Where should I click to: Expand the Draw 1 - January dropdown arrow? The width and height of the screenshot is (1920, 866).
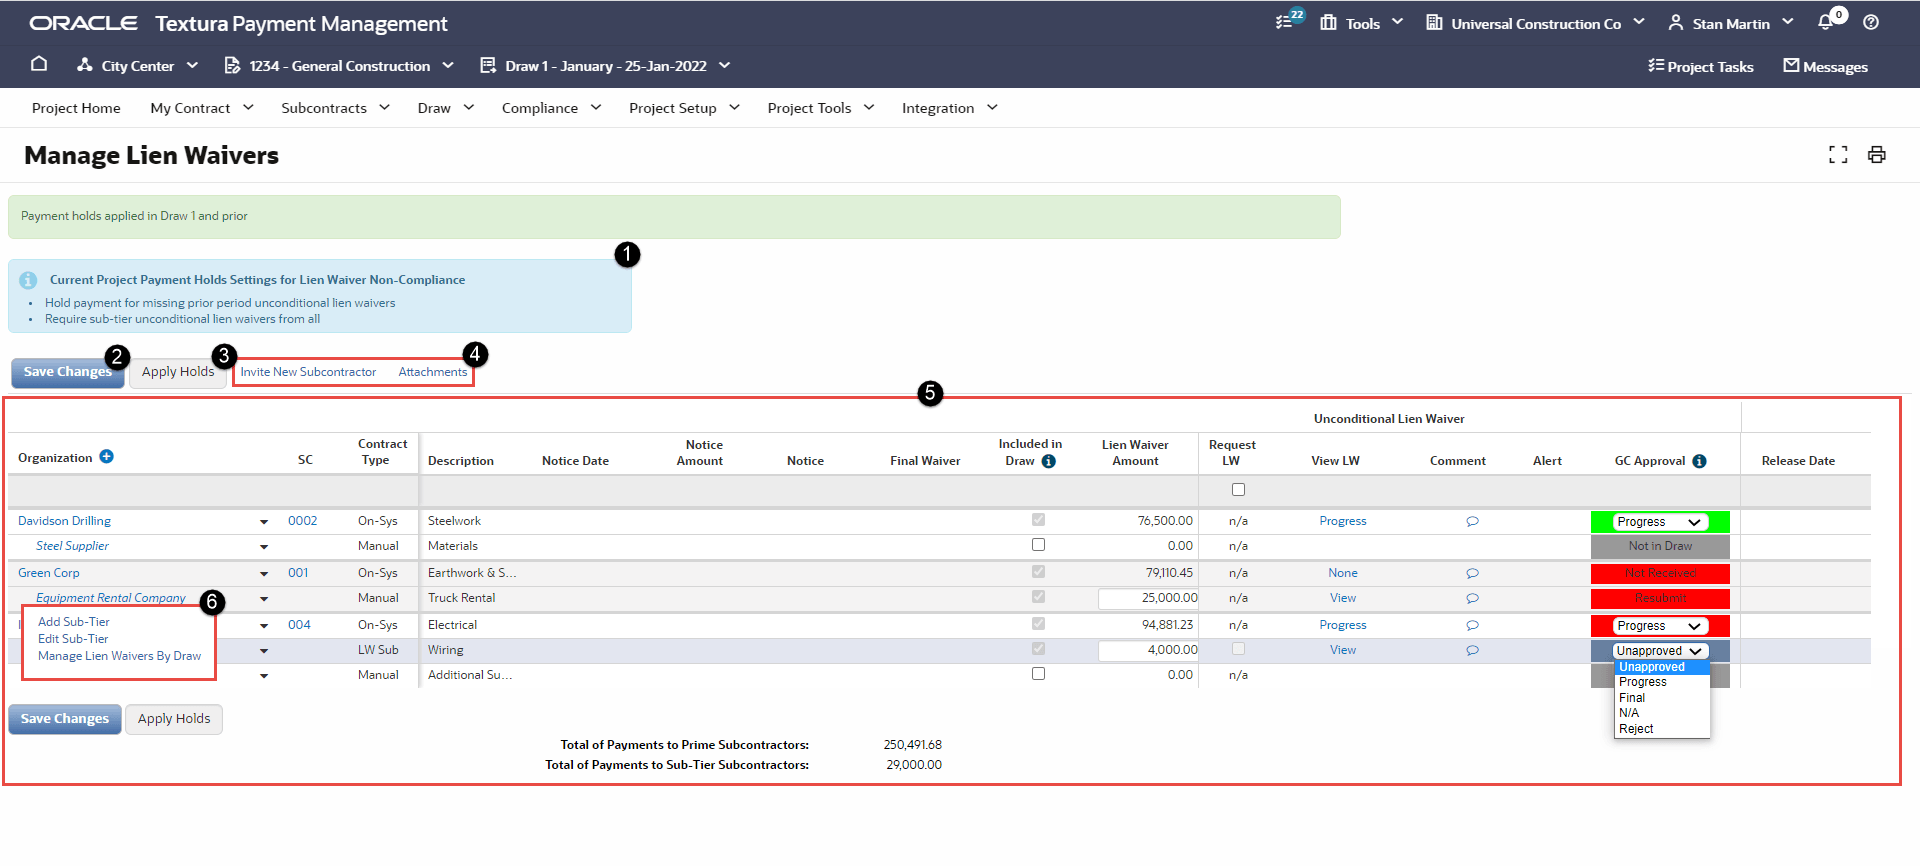724,65
